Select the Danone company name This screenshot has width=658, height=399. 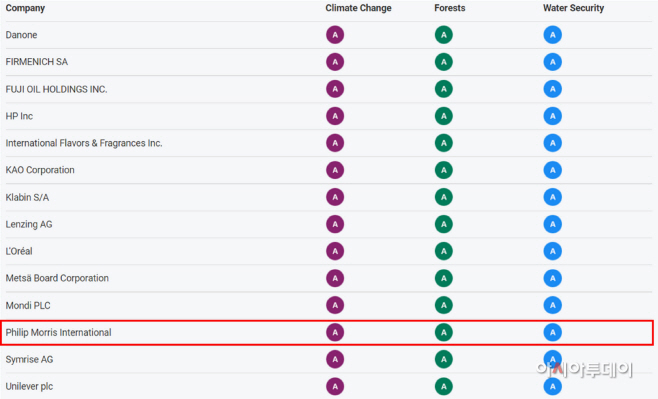(21, 35)
